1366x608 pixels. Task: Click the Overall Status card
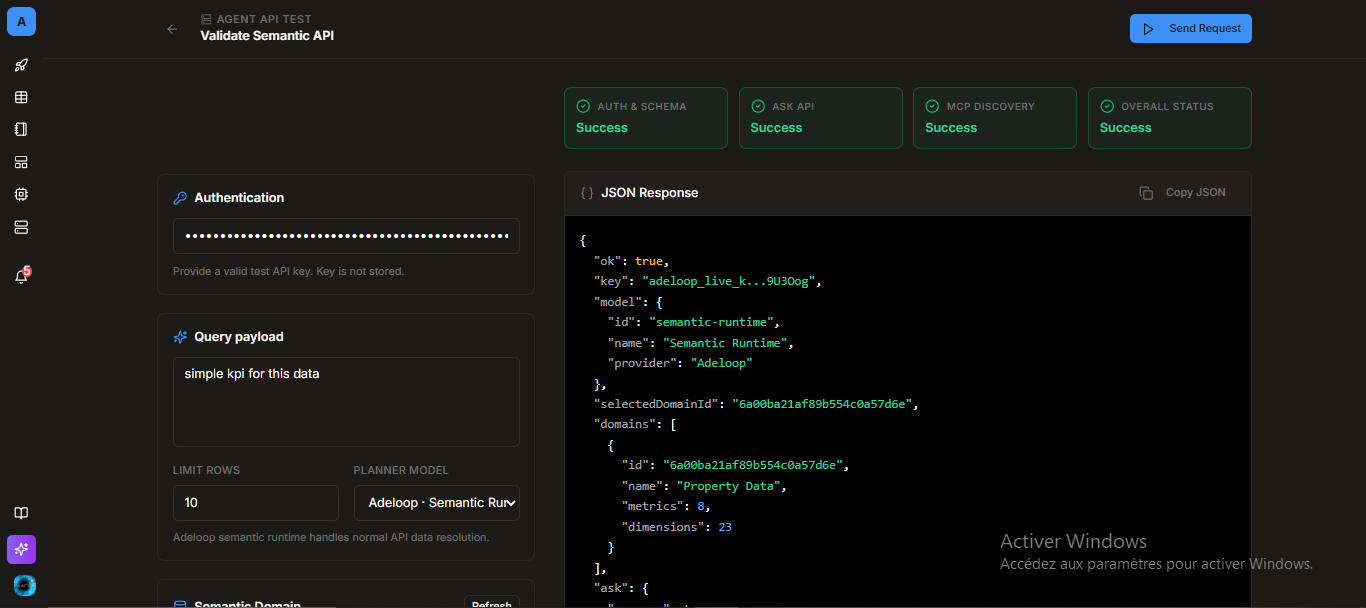click(x=1170, y=118)
